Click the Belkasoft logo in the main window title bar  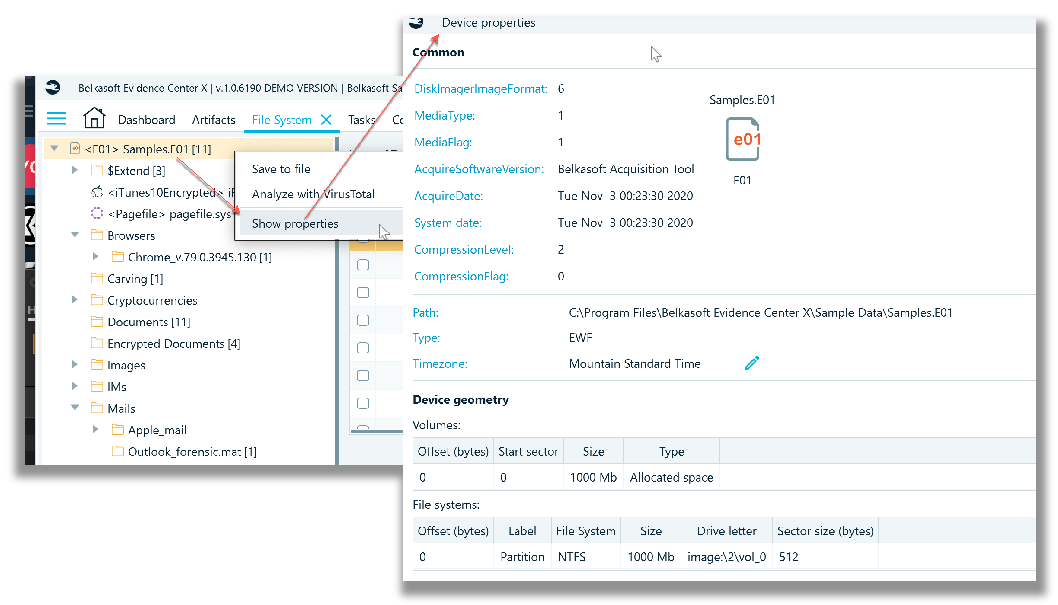tap(53, 88)
